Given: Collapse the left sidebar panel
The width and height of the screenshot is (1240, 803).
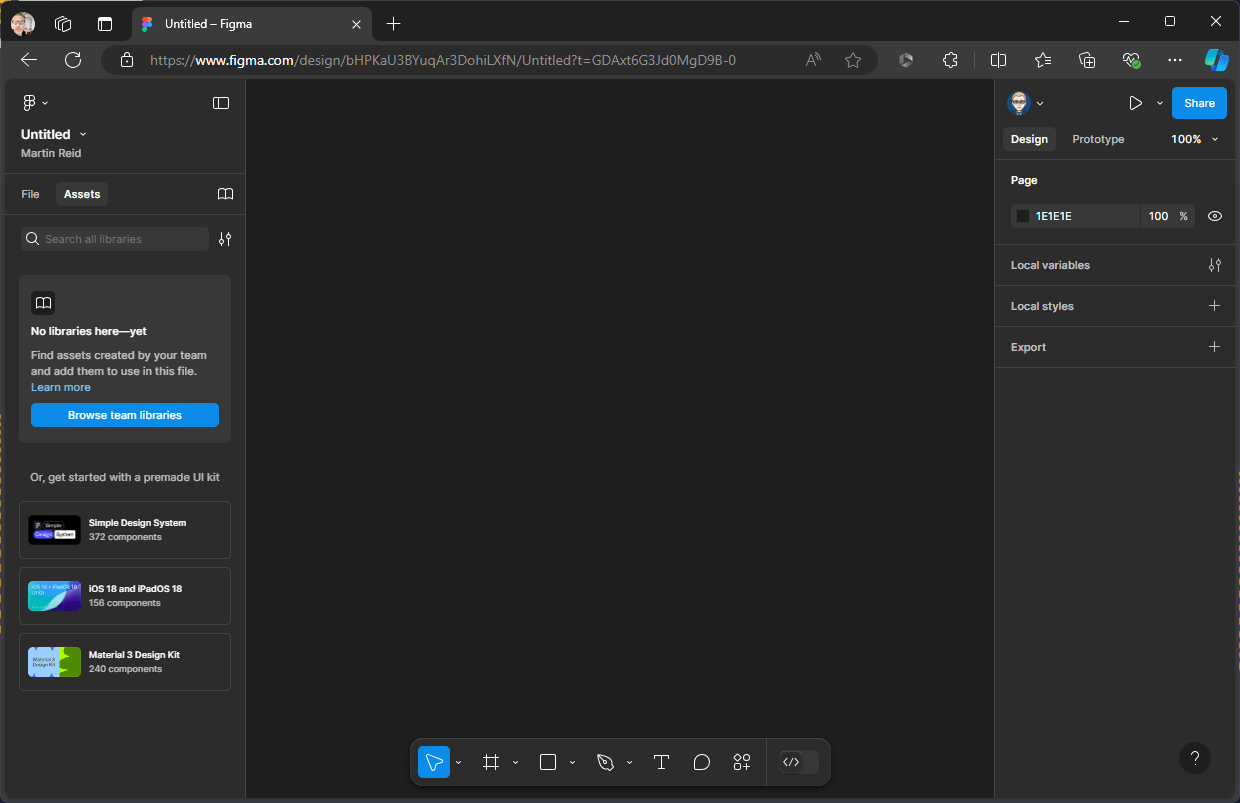Looking at the screenshot, I should 220,102.
